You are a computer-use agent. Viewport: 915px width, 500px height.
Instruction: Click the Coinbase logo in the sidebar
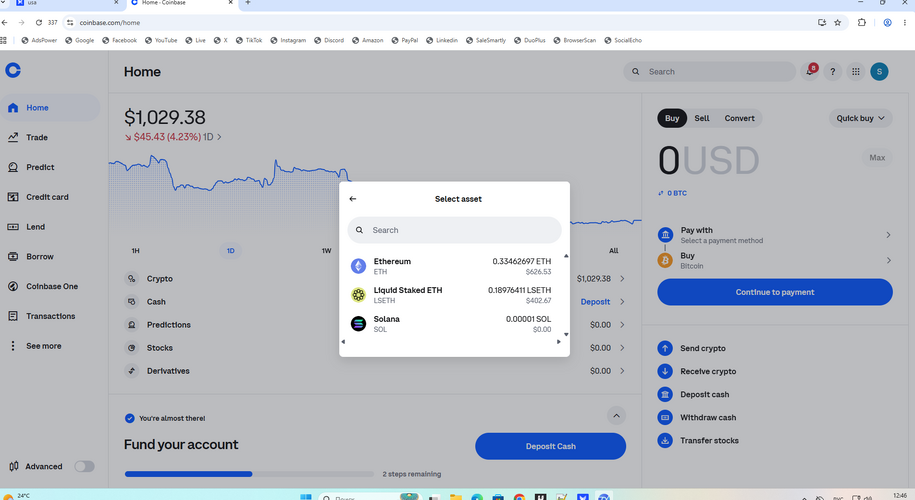point(13,71)
